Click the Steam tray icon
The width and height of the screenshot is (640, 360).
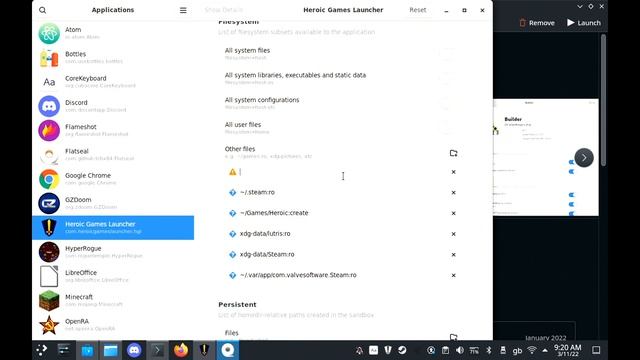click(402, 350)
